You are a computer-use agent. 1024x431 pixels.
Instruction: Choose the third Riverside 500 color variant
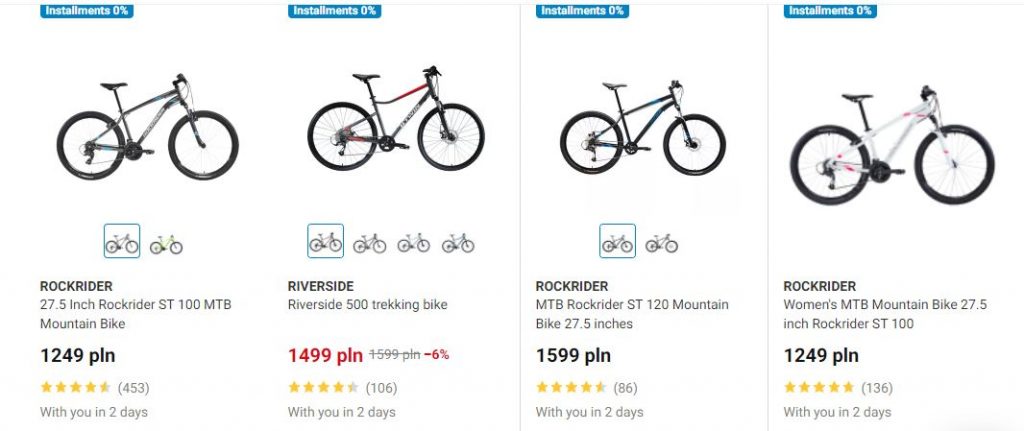coord(413,242)
